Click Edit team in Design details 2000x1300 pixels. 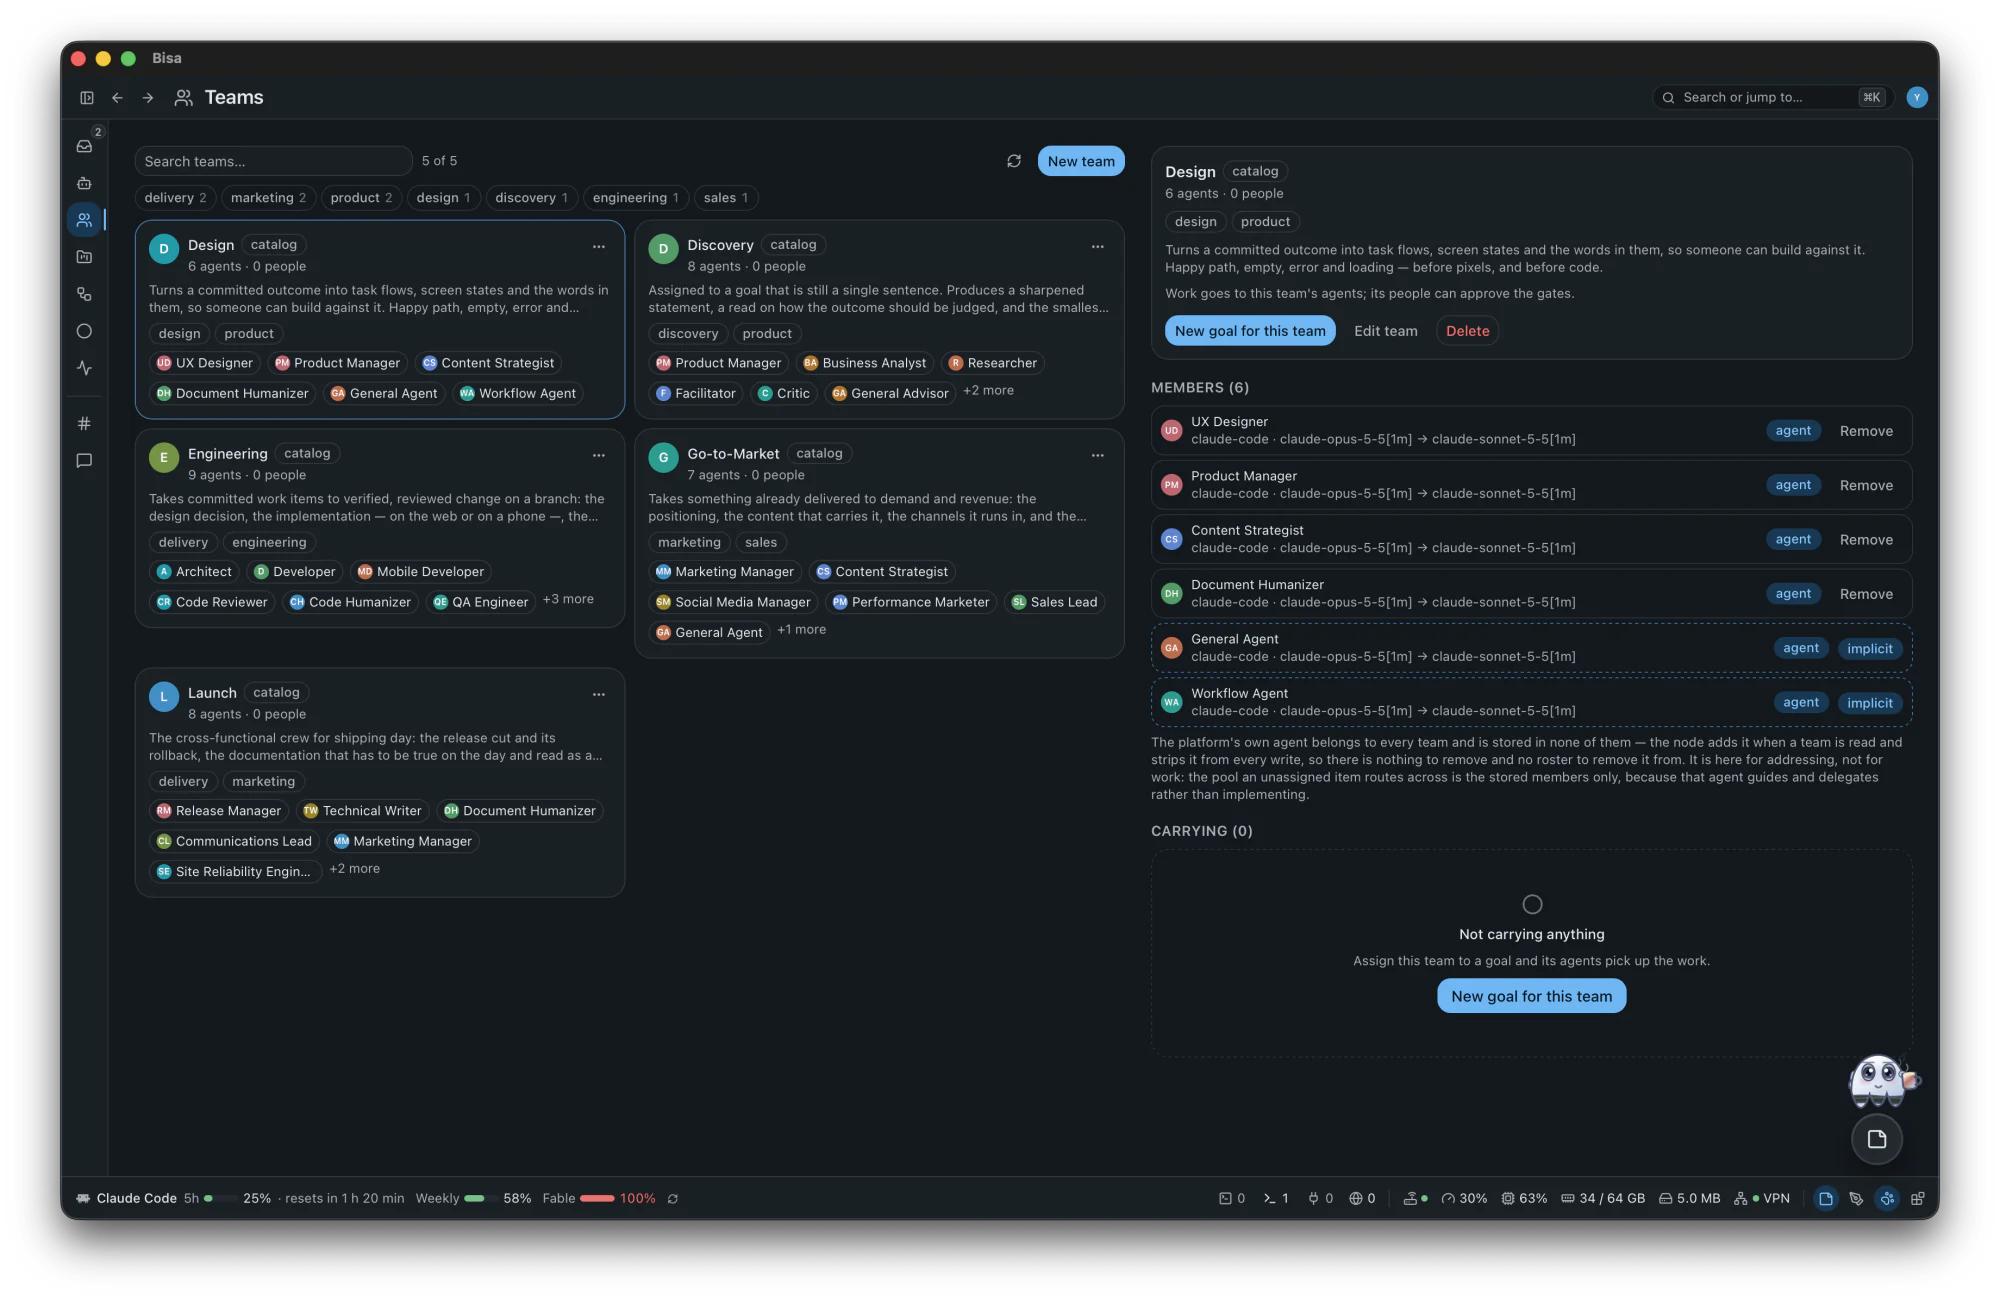[1386, 331]
